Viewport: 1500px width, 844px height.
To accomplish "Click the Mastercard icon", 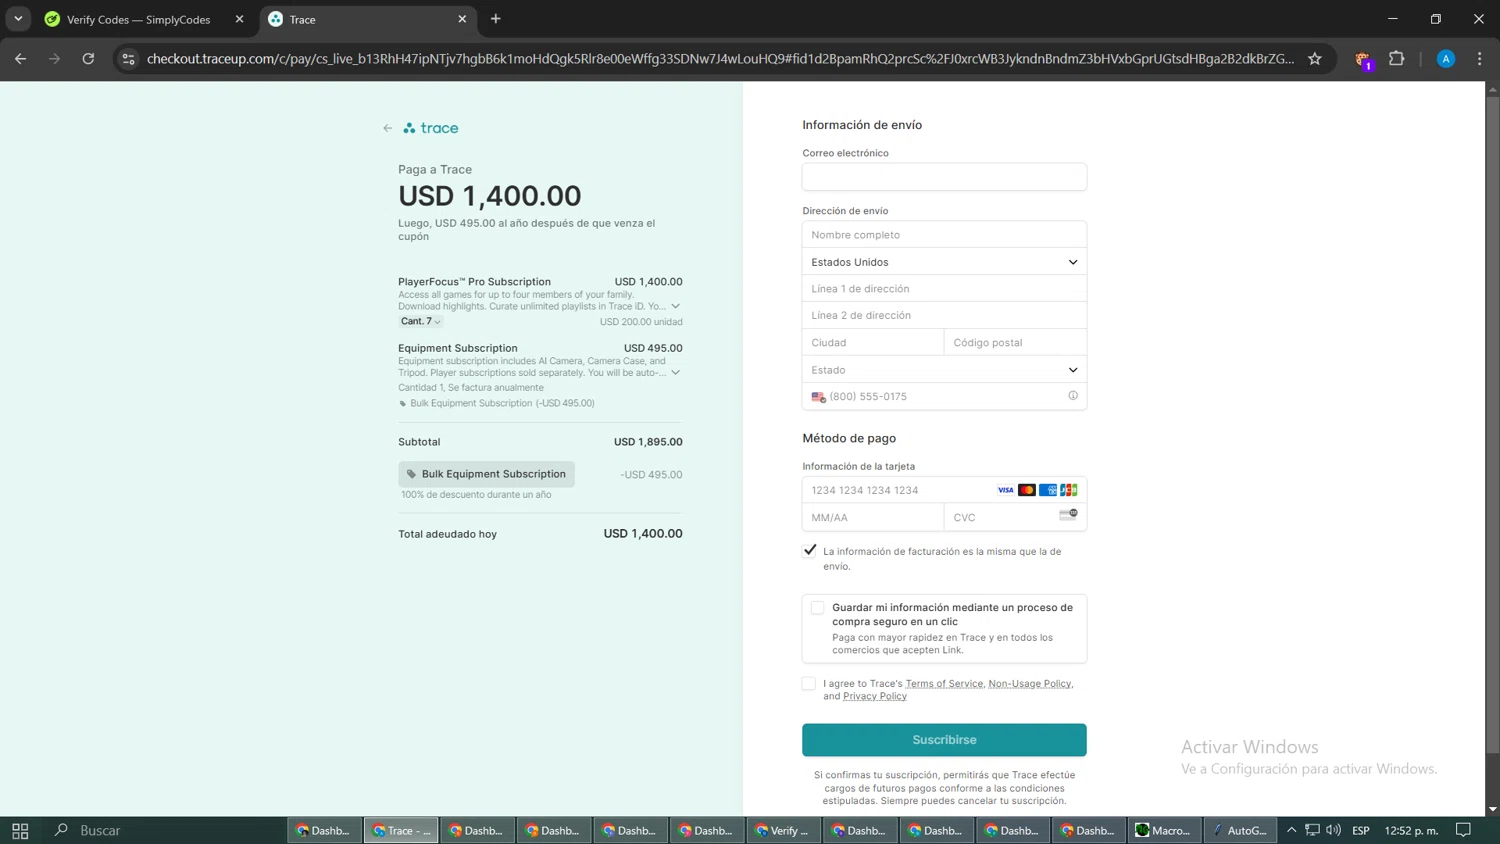I will click(x=1027, y=490).
